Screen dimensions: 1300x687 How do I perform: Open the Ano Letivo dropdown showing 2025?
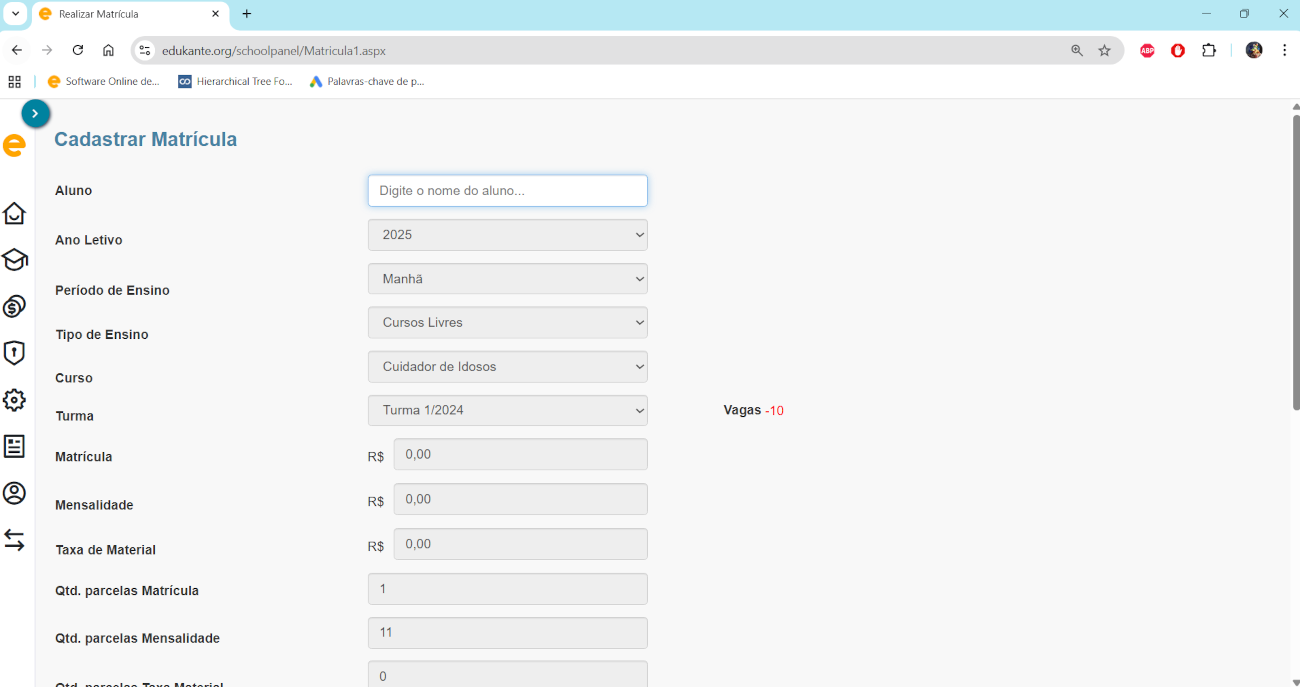[x=507, y=235]
